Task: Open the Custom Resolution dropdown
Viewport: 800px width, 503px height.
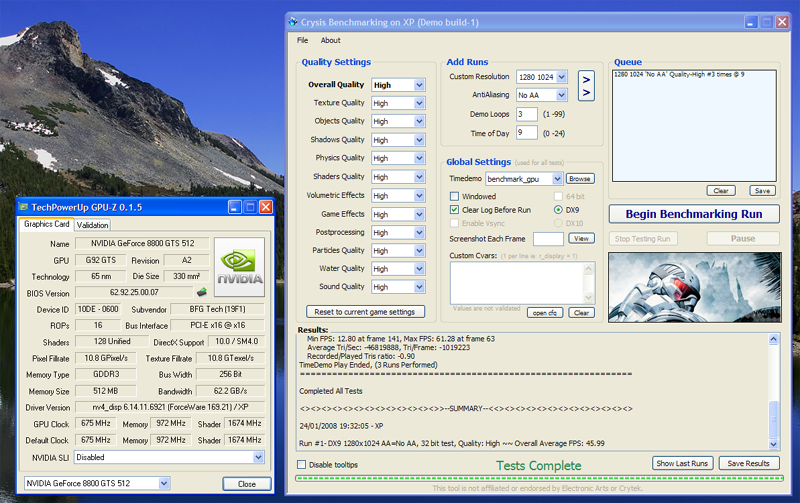Action: [561, 77]
